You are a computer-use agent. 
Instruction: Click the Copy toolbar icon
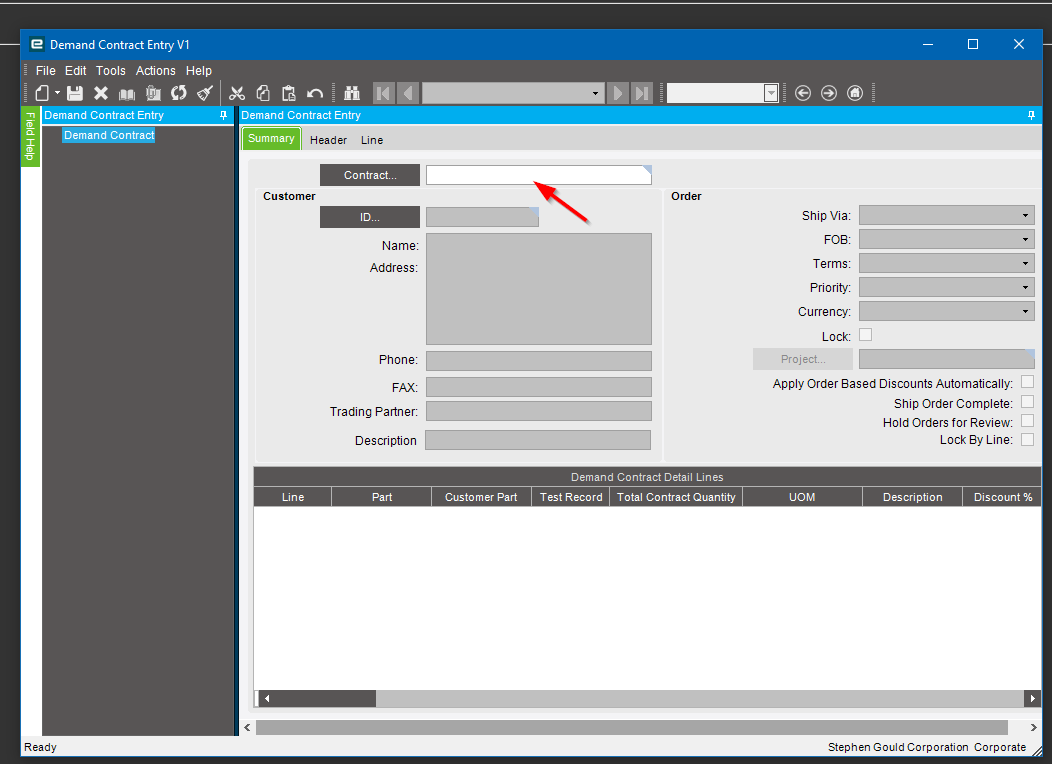point(263,93)
